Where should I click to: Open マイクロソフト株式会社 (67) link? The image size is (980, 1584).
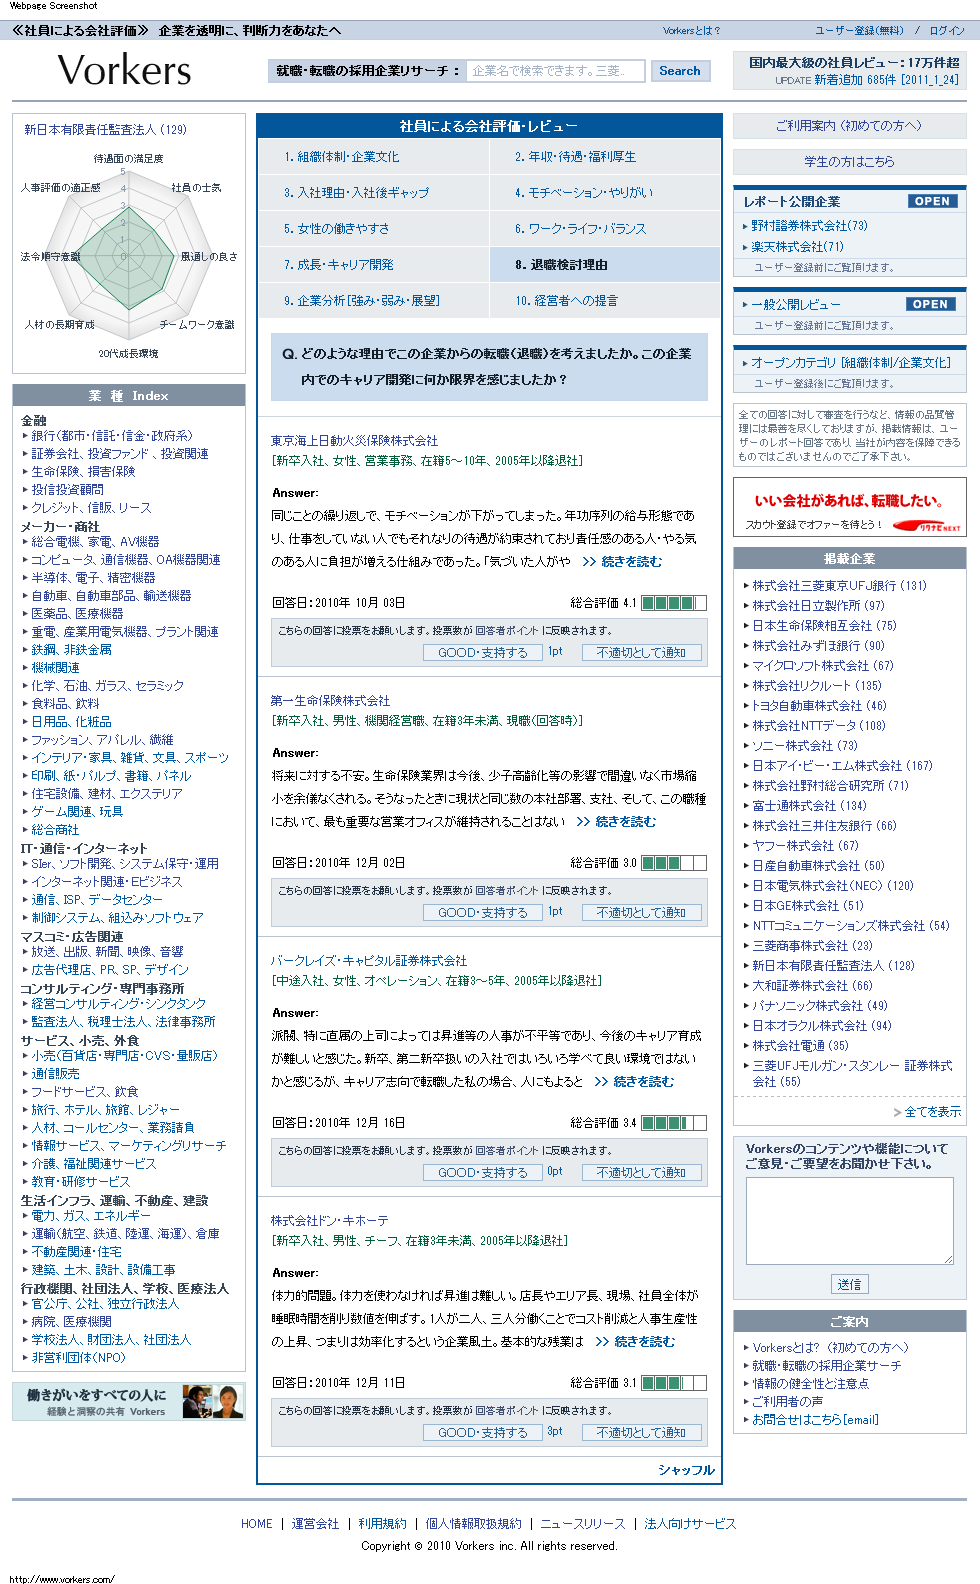coord(823,666)
